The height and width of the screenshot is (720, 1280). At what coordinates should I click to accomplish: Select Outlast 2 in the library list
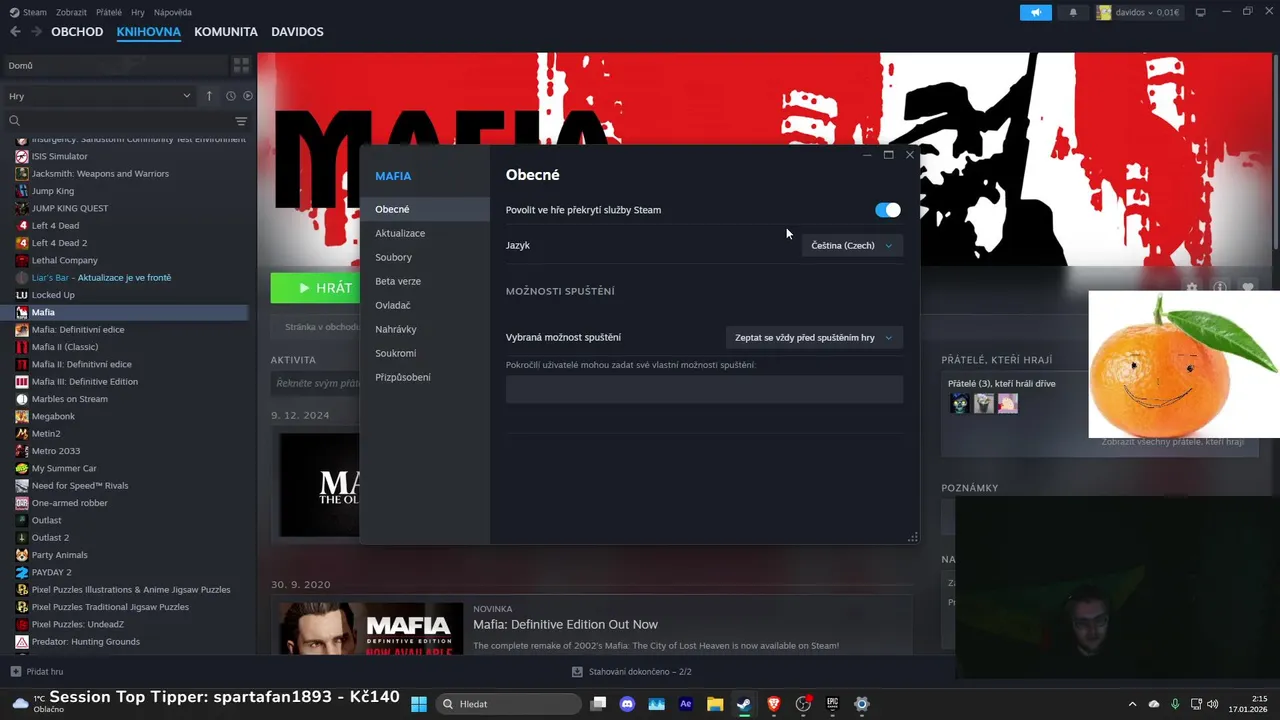pos(50,537)
